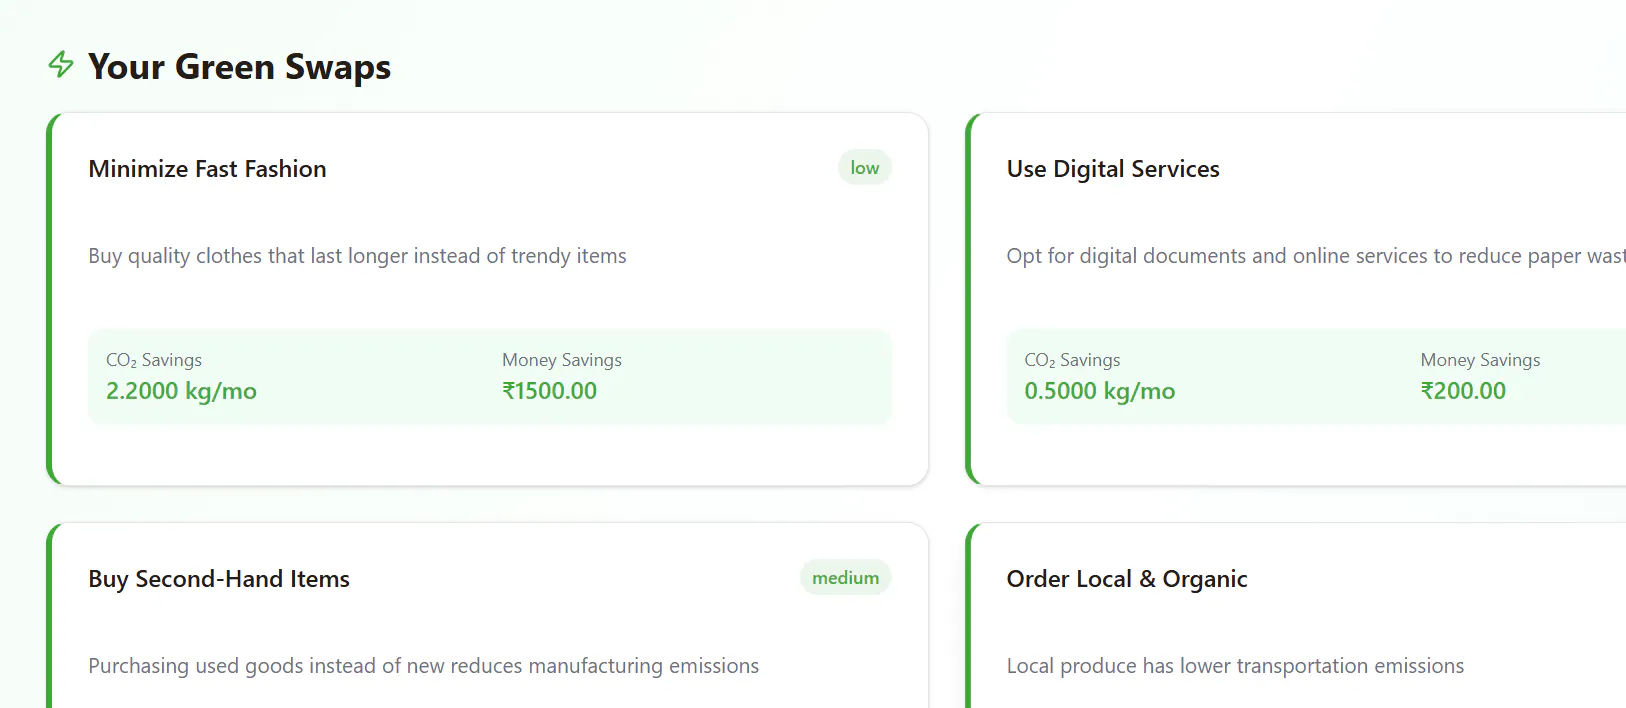This screenshot has width=1626, height=708.
Task: Click 'CO₂ Savings' label in Fast Fashion card
Action: coord(154,360)
